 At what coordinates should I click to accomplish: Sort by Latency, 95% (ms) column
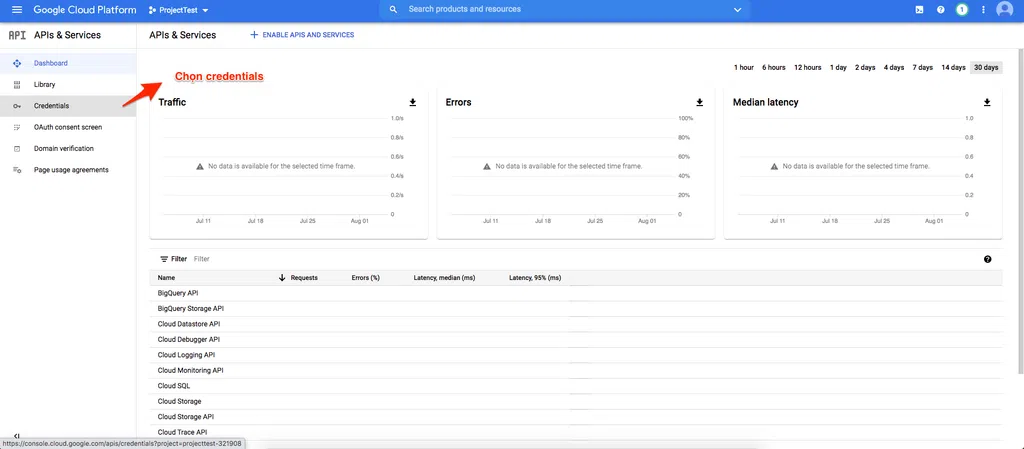coord(536,278)
